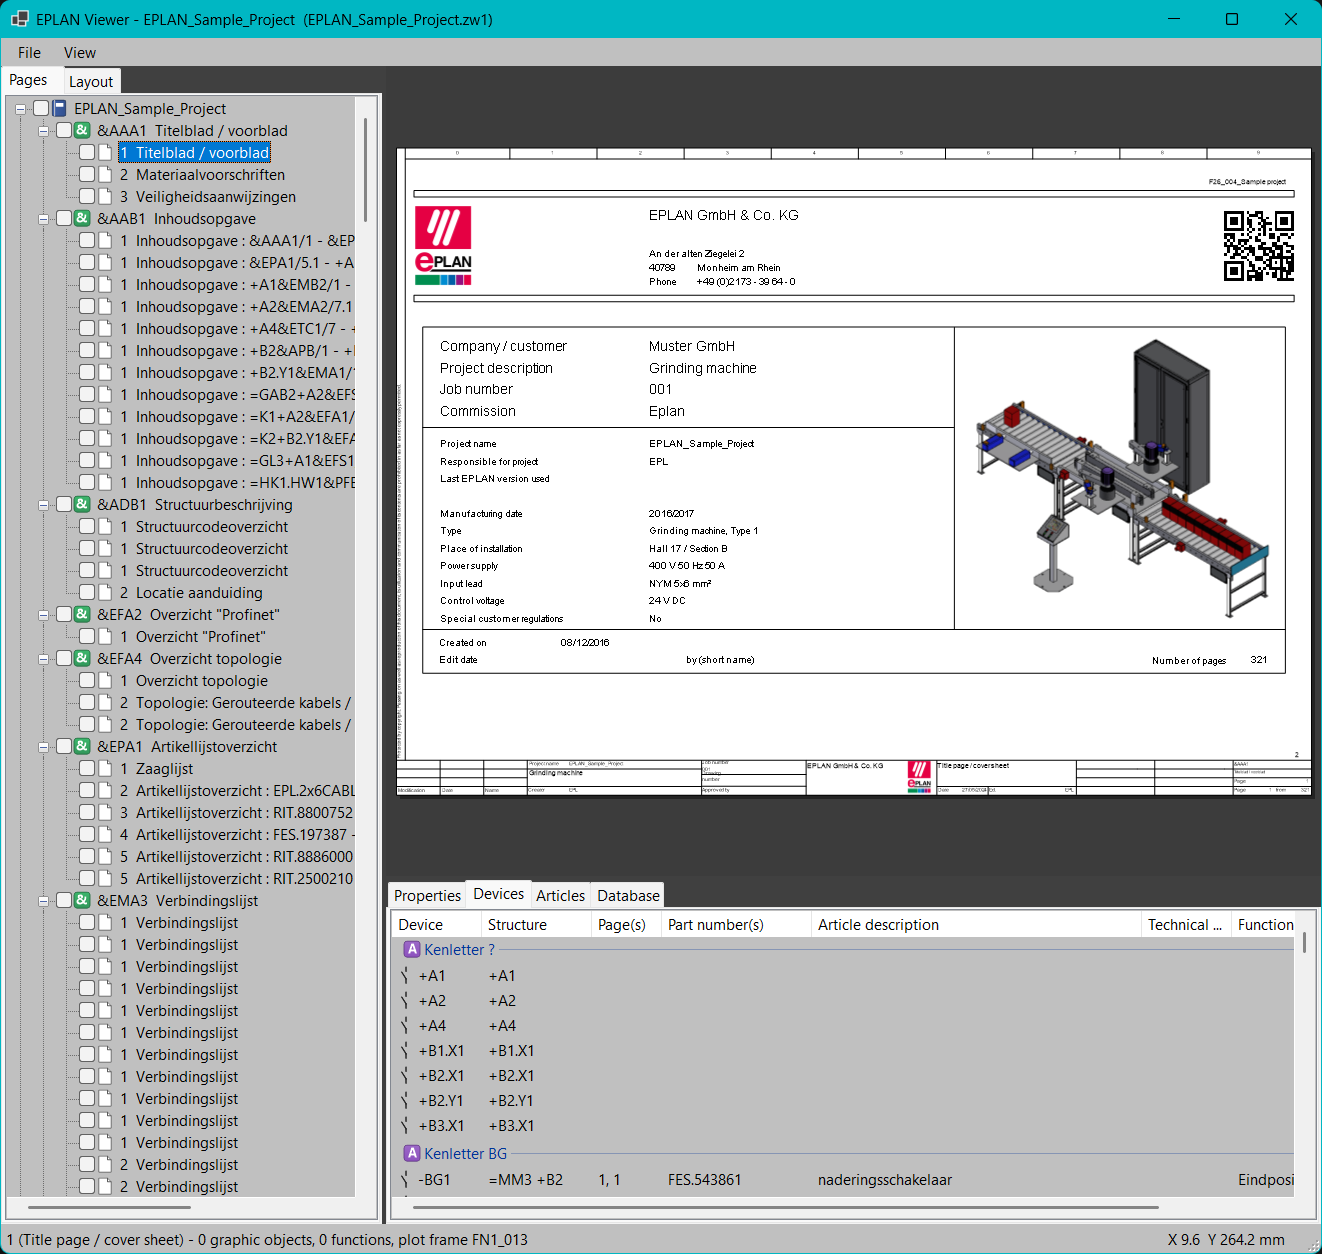Collapse the &AAA1 Titelblad / voorblad node
The width and height of the screenshot is (1322, 1254).
click(43, 131)
